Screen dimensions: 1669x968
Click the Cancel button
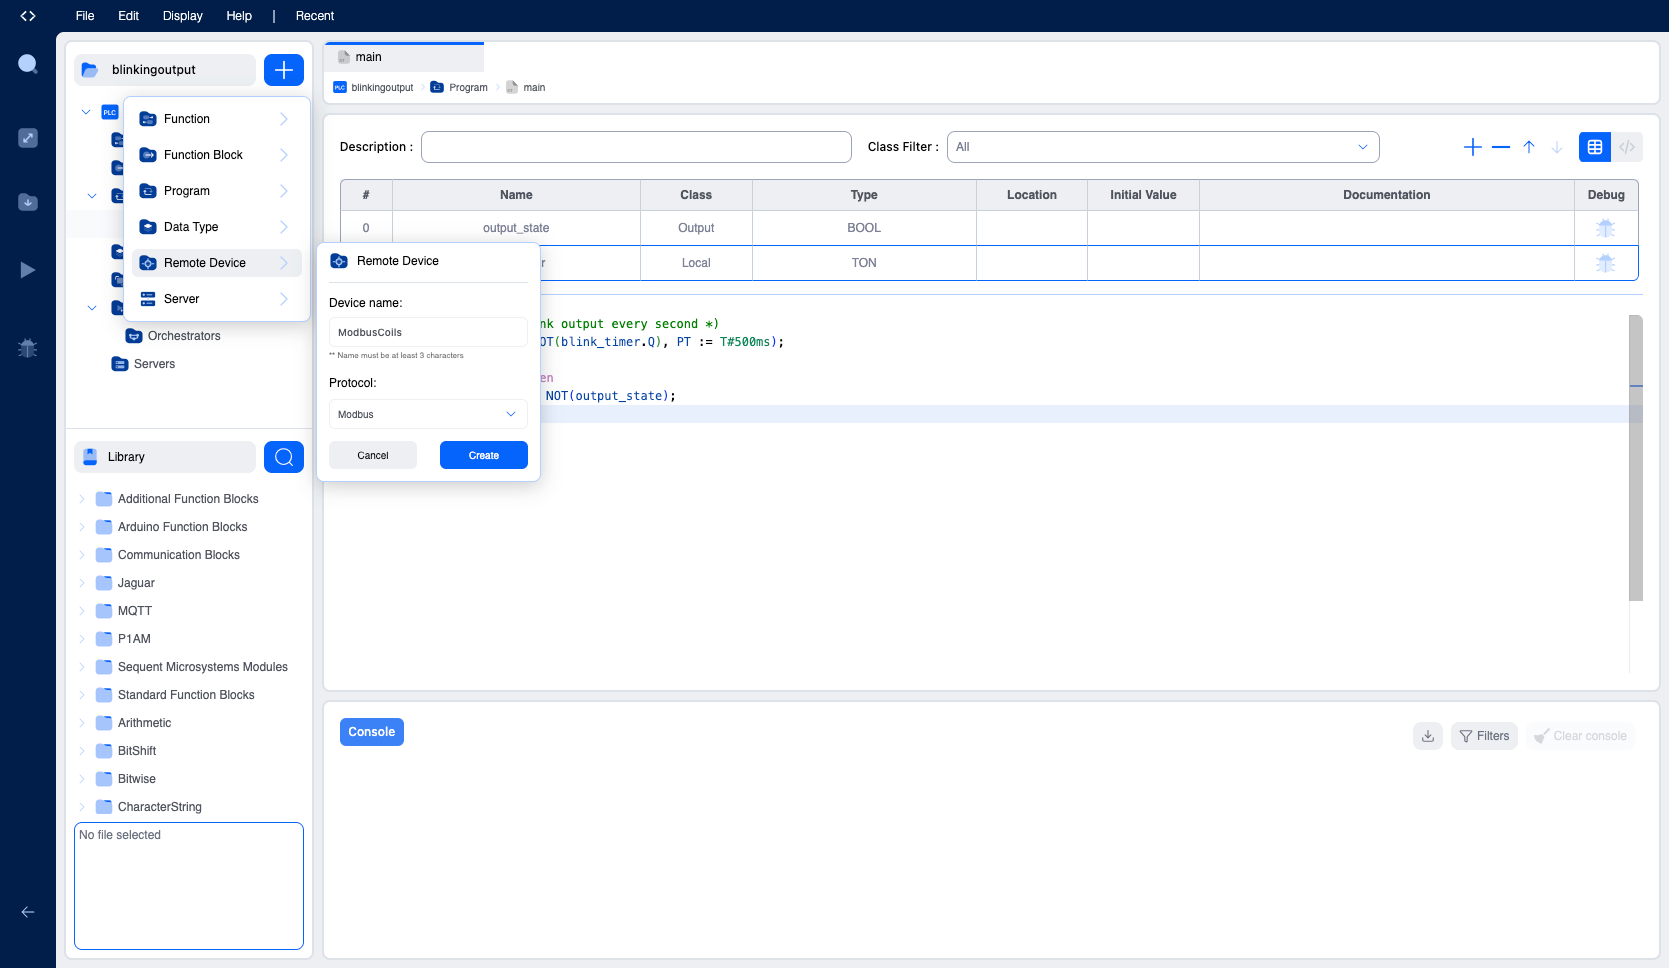coord(373,455)
